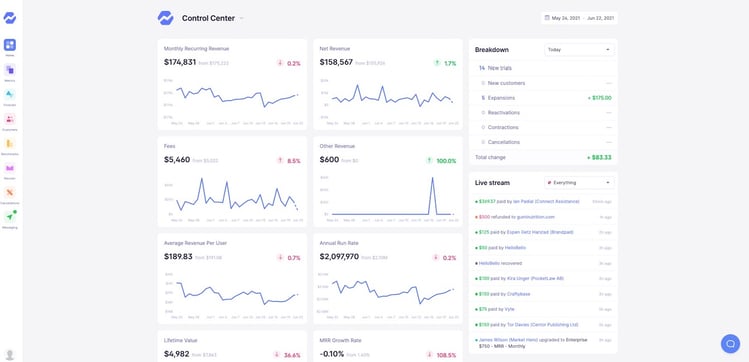Click the Monthly Recurring Revenue line chart
Screen dimensions: 749x362
[x=237, y=98]
